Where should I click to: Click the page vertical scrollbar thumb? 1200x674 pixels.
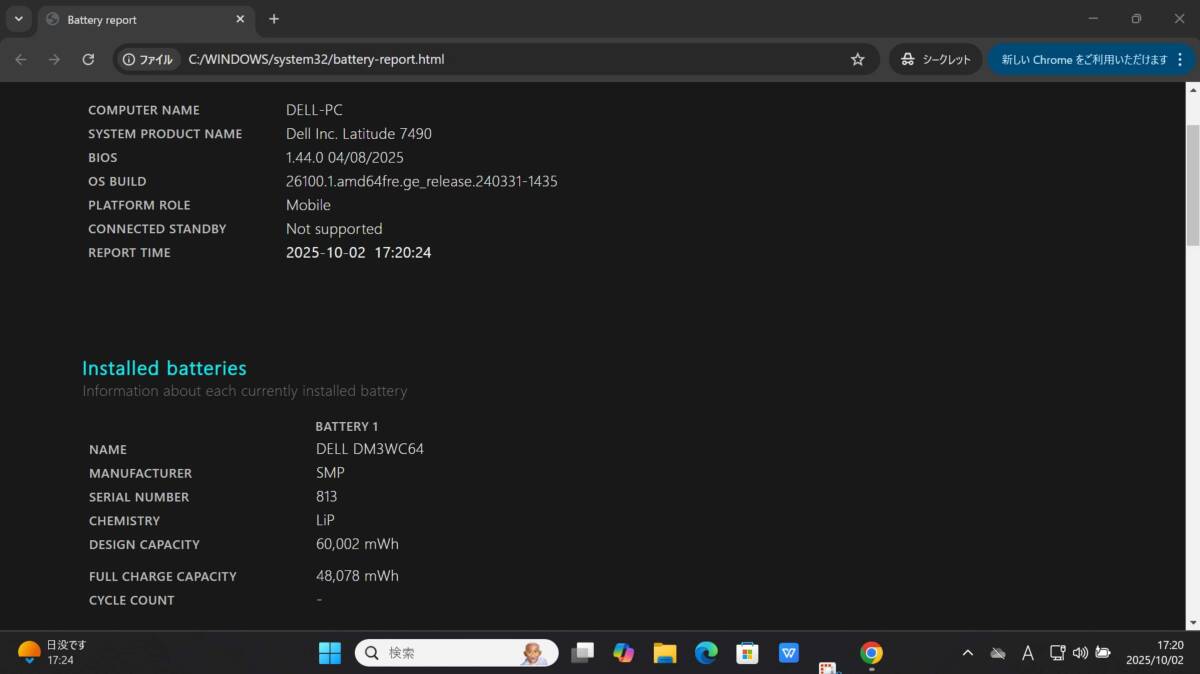[x=1192, y=185]
